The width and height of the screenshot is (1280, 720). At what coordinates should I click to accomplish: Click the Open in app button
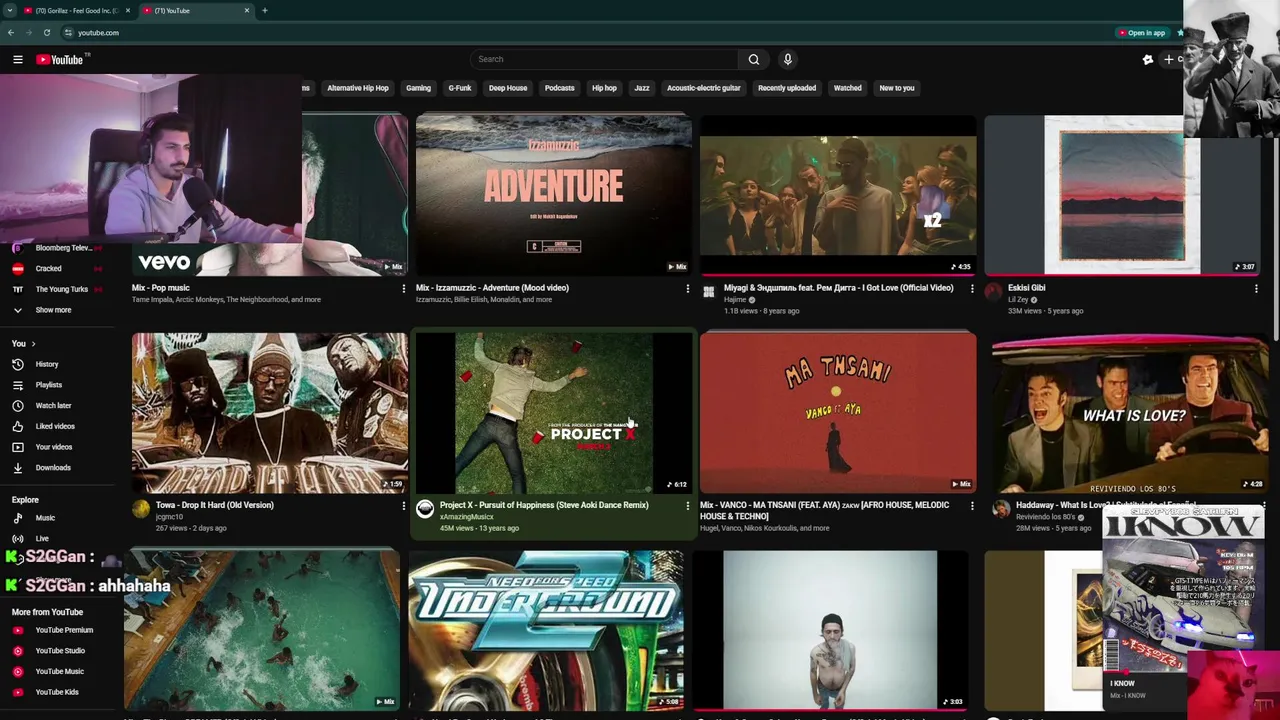click(1142, 33)
